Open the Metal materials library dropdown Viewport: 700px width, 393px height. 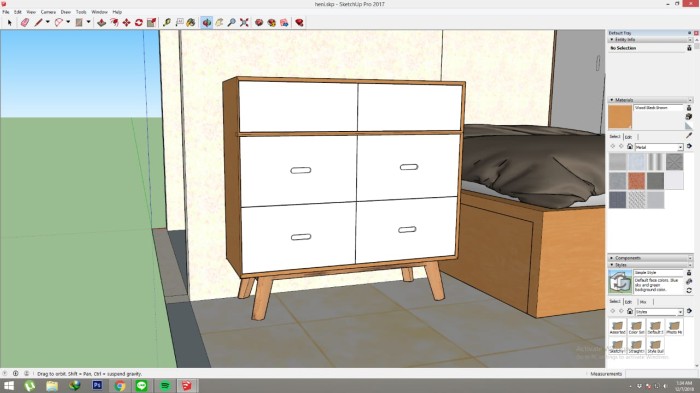[x=680, y=147]
